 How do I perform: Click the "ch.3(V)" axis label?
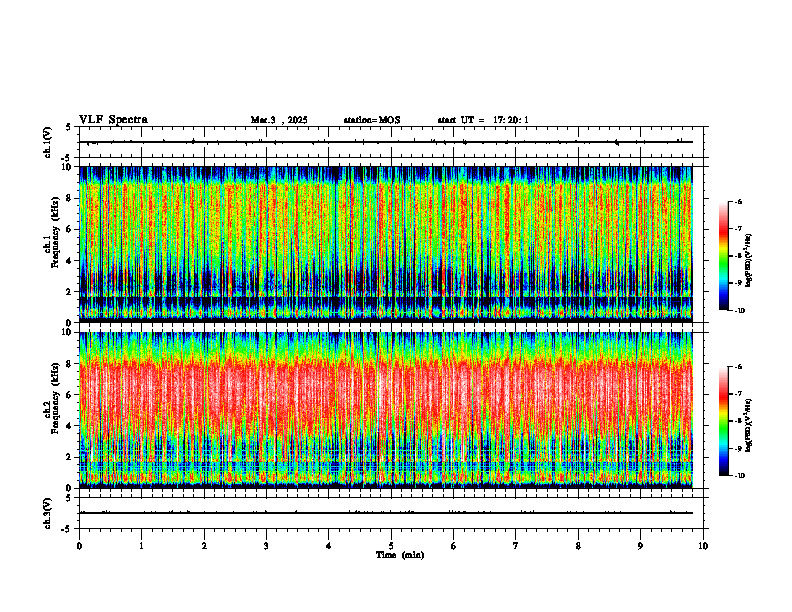48,513
